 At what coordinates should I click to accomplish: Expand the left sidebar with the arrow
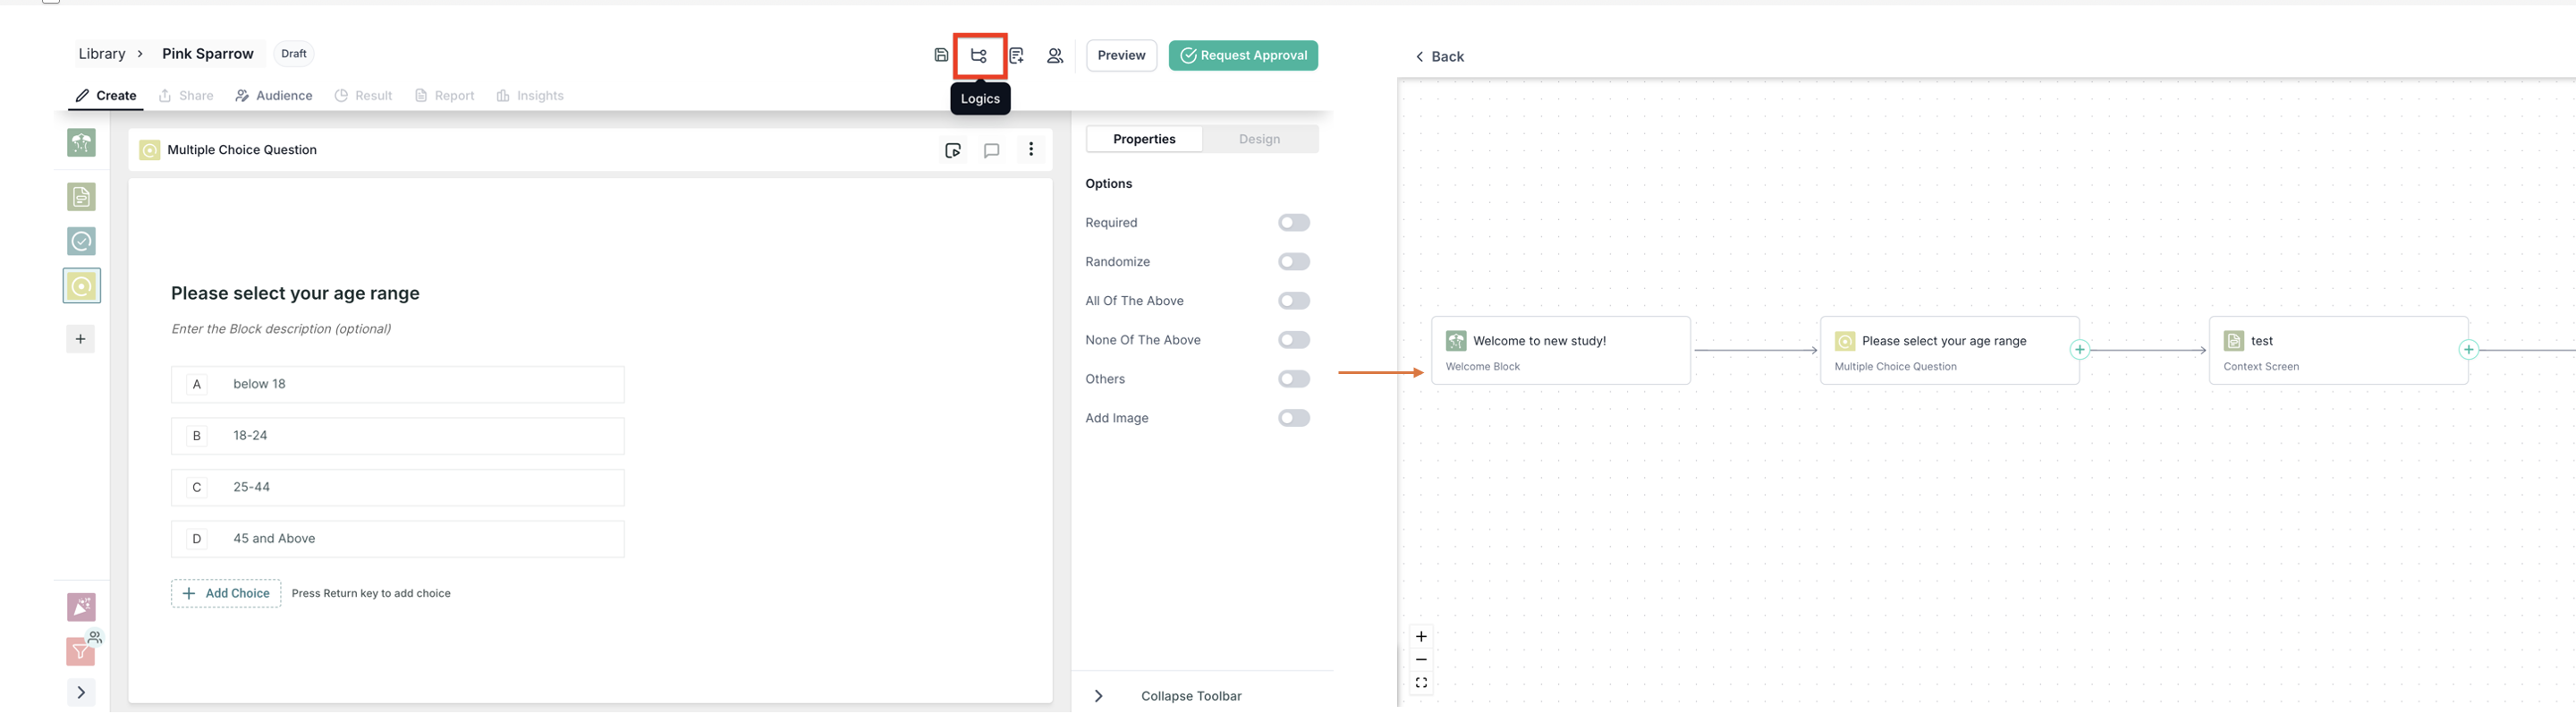(81, 692)
